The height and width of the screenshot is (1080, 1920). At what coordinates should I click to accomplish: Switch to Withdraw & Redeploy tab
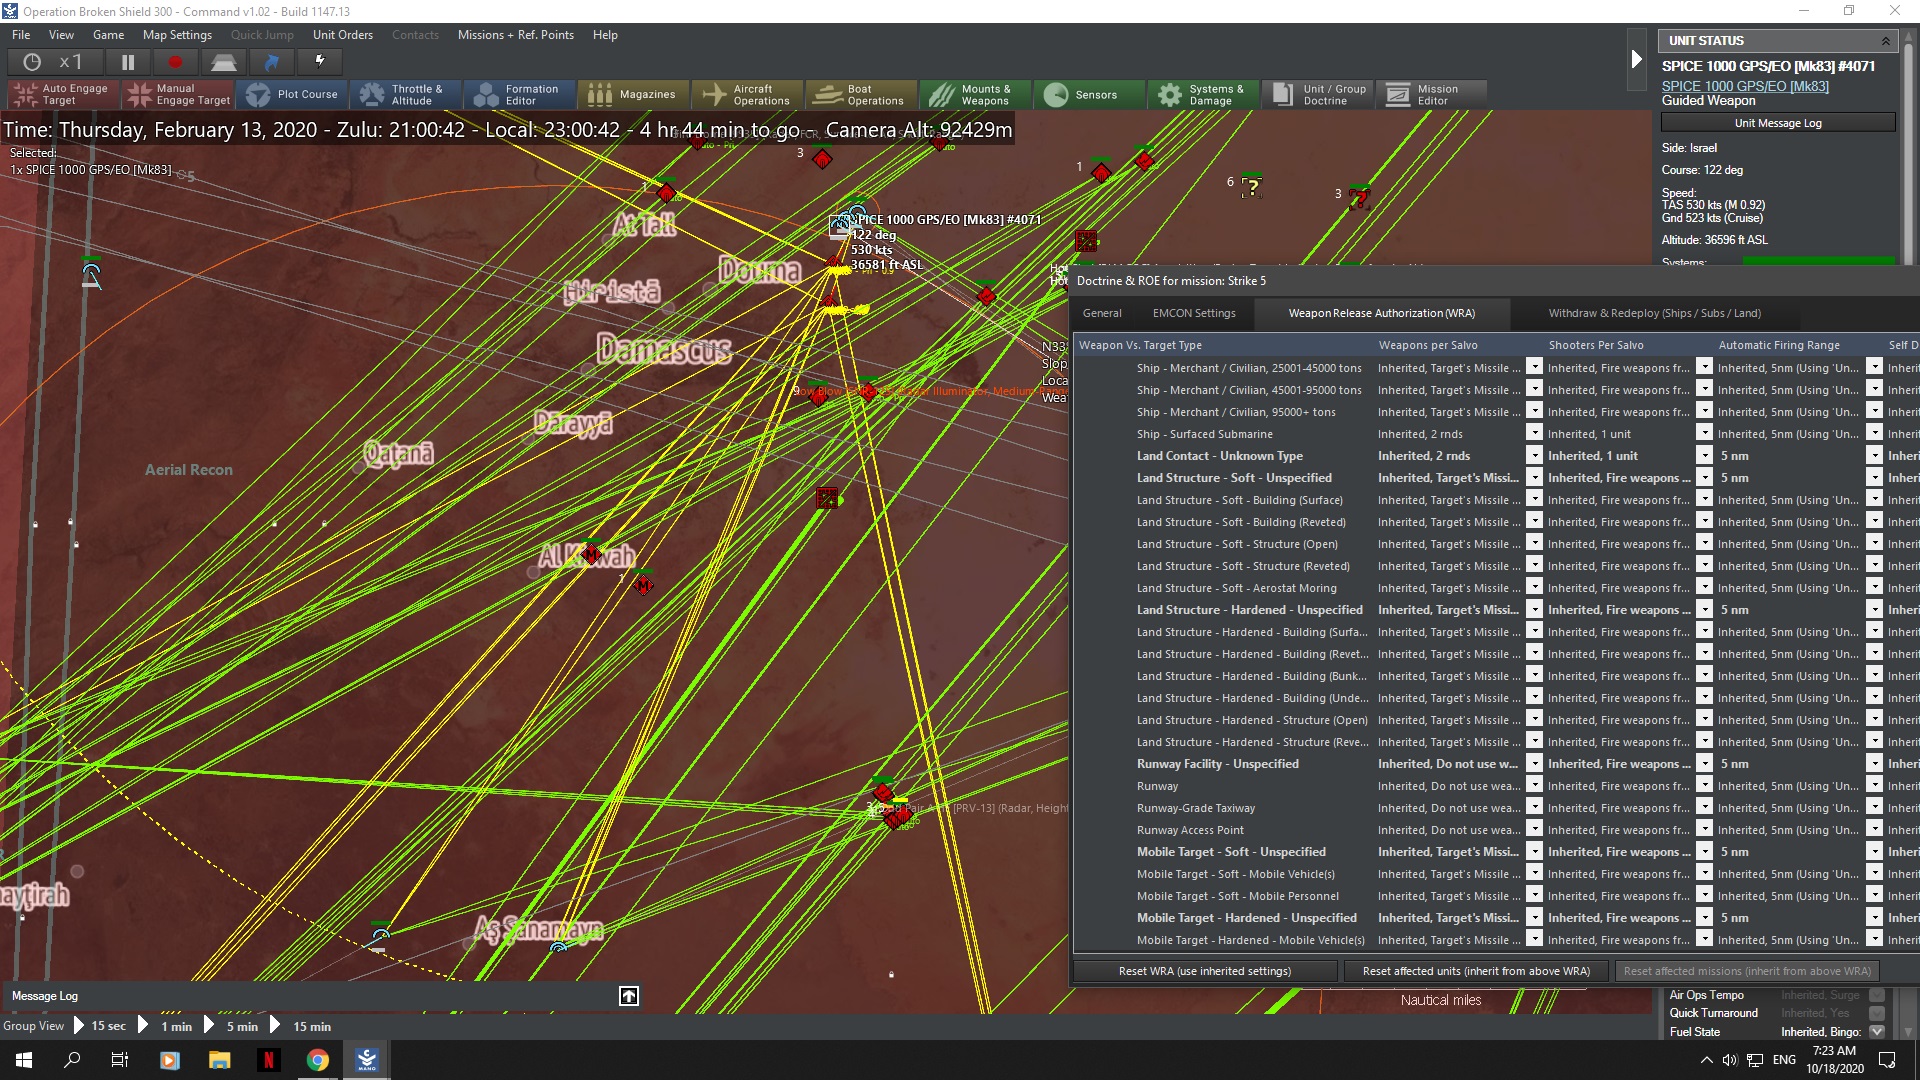pyautogui.click(x=1654, y=313)
